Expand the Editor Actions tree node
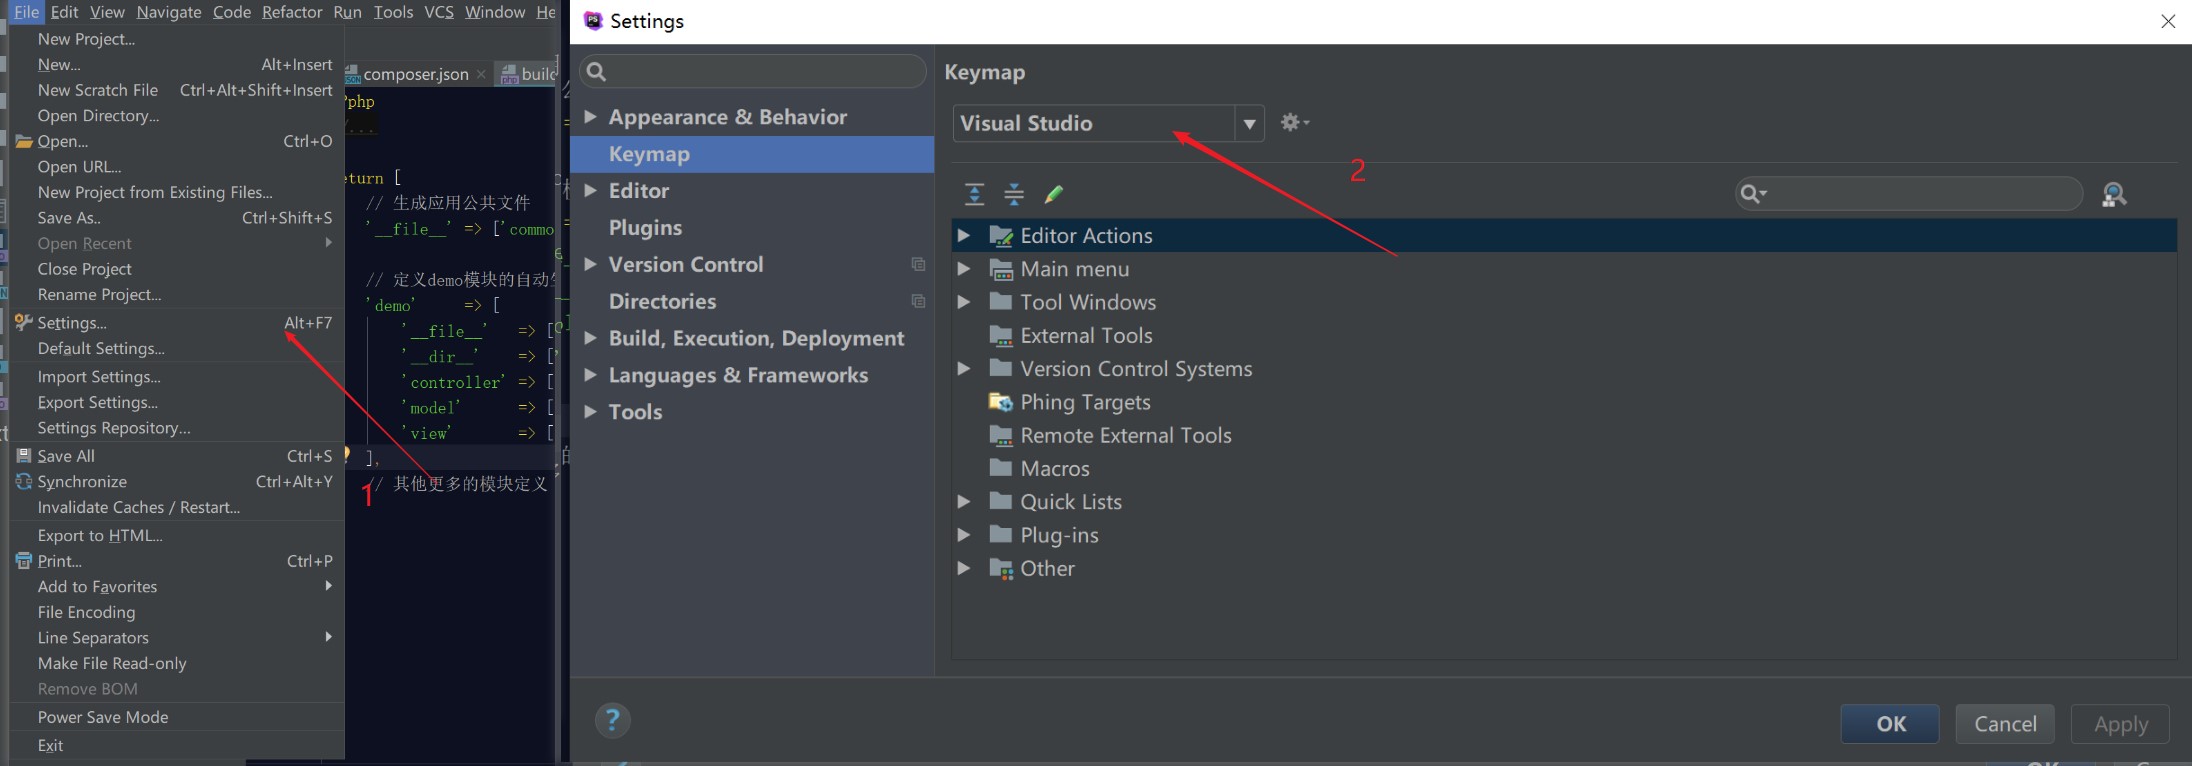 [x=963, y=235]
